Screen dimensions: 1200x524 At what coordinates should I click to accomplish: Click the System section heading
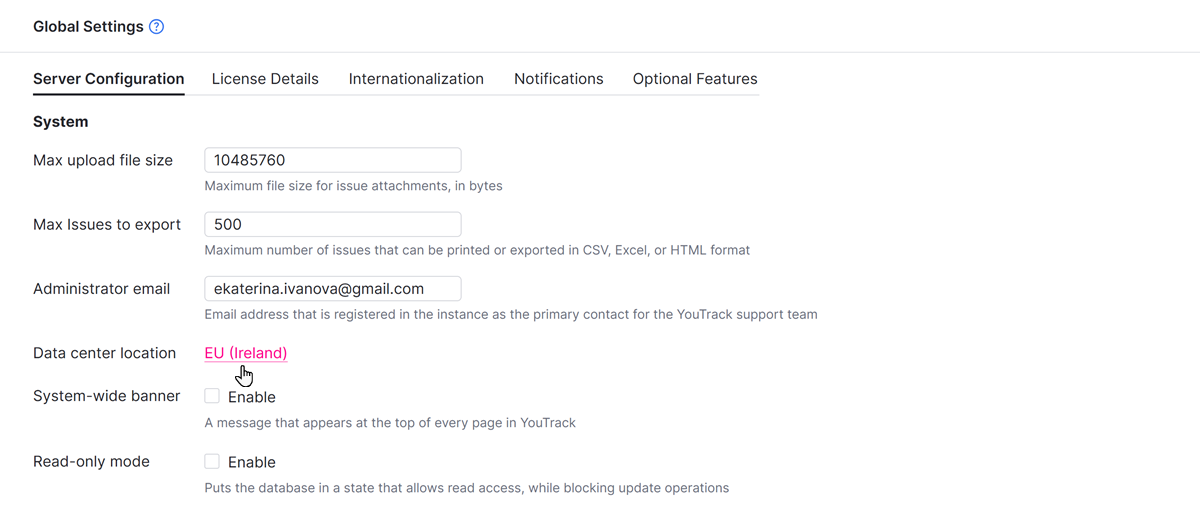(x=61, y=122)
